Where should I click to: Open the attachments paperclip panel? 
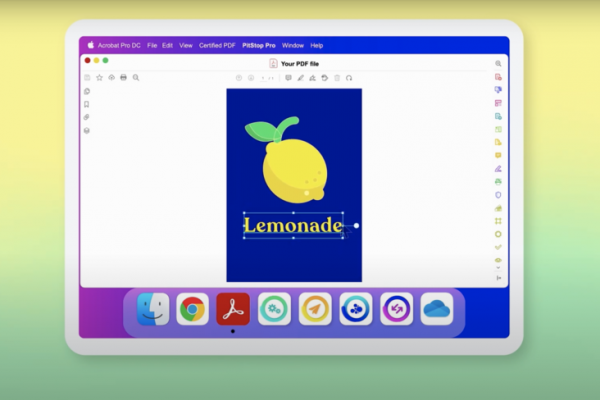pos(87,117)
